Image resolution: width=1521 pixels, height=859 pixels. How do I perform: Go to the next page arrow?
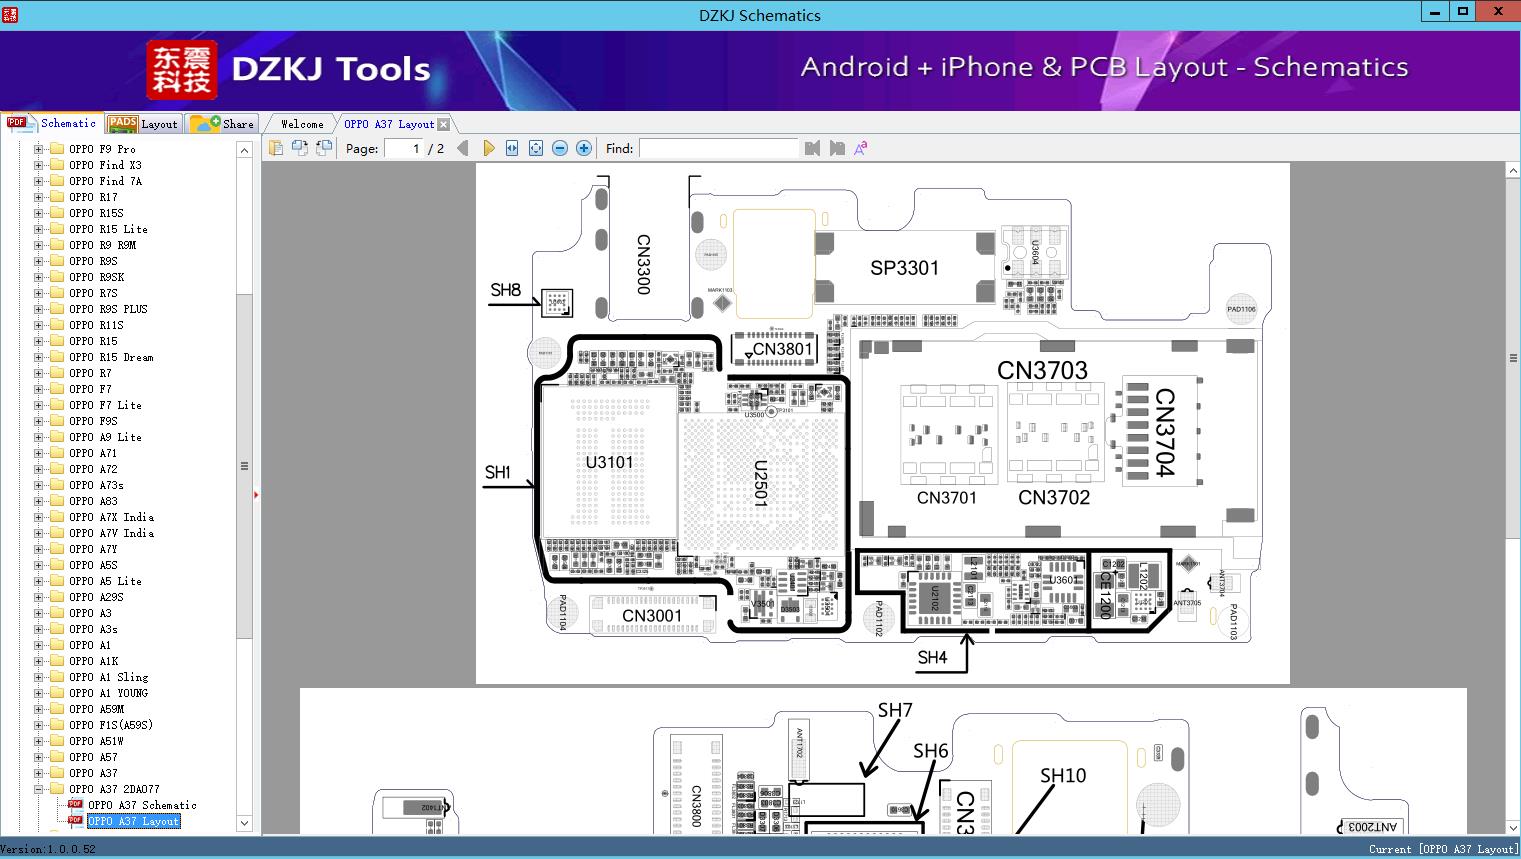pyautogui.click(x=488, y=148)
